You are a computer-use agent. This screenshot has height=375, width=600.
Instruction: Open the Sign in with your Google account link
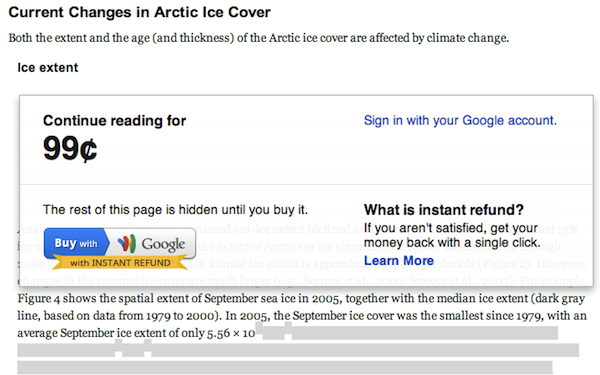(x=460, y=121)
